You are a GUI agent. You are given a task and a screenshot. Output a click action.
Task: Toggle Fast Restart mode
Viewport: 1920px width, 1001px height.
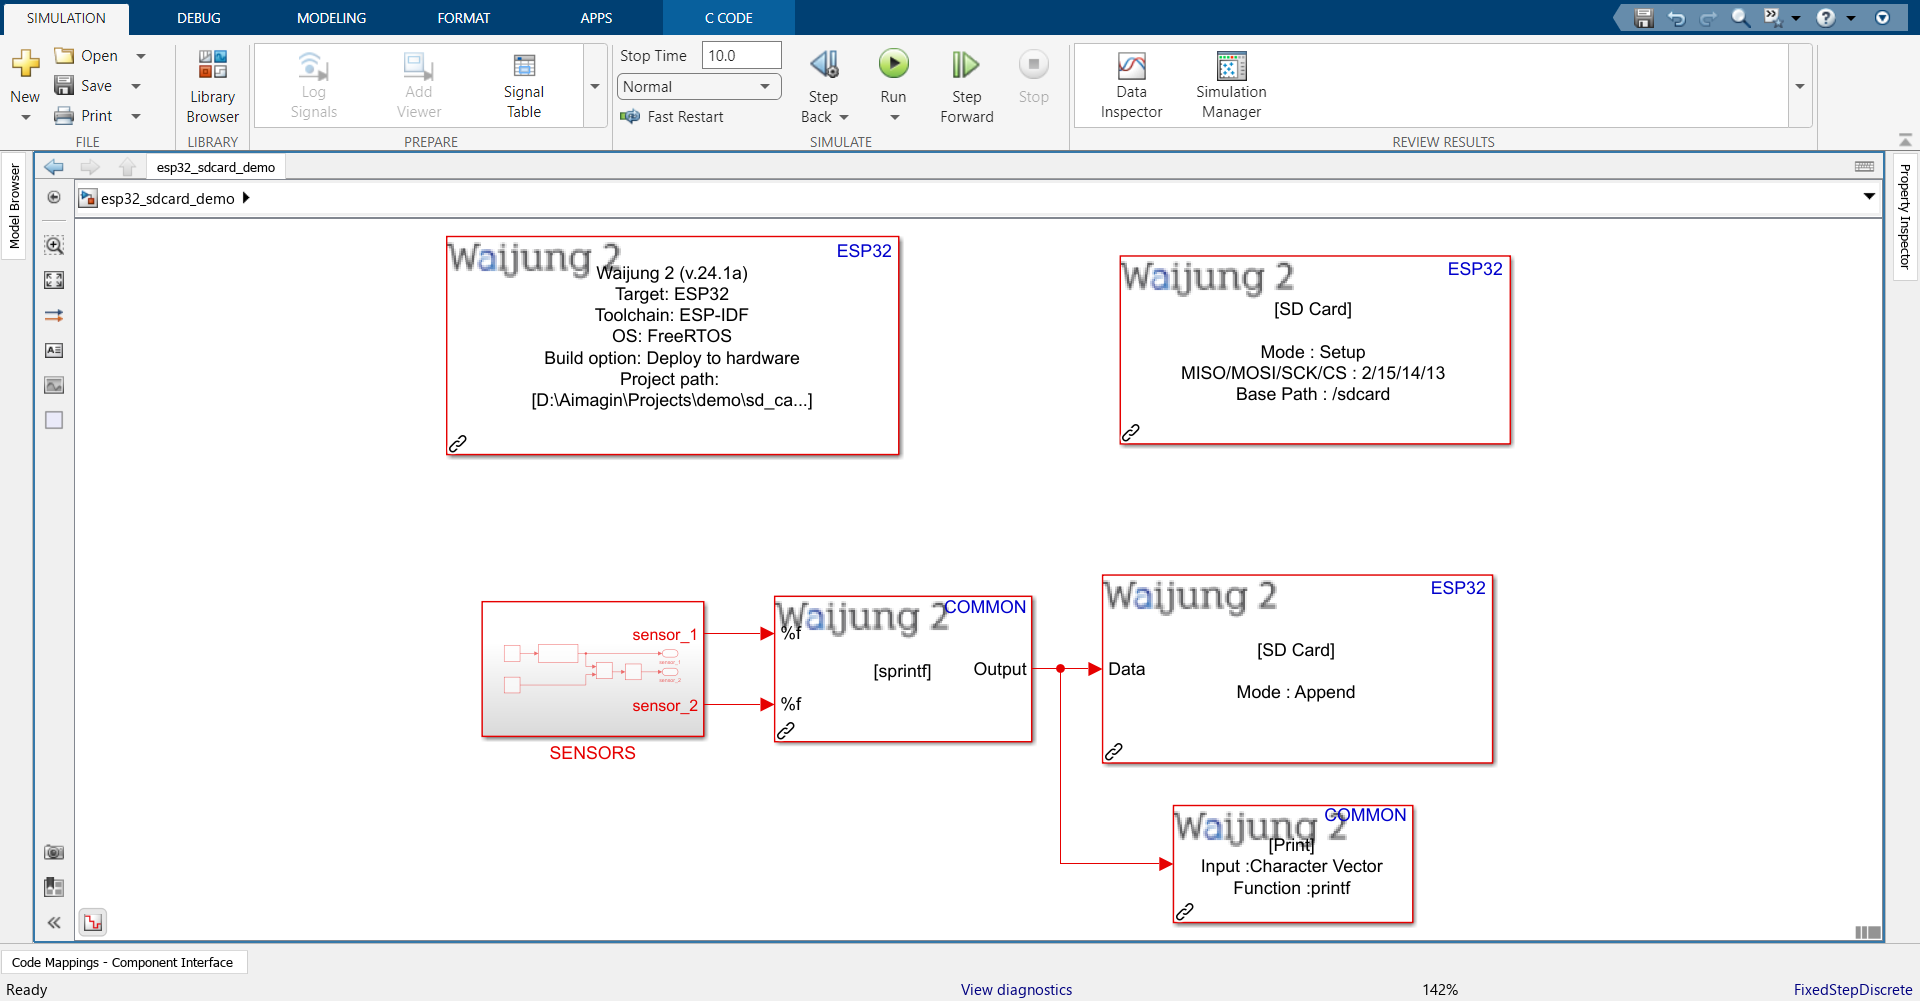point(672,117)
